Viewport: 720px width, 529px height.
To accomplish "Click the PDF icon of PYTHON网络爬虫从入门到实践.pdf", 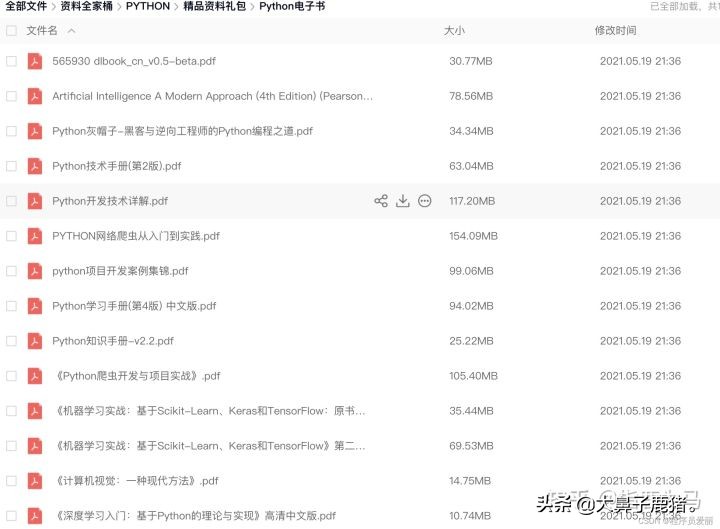I will tap(34, 236).
